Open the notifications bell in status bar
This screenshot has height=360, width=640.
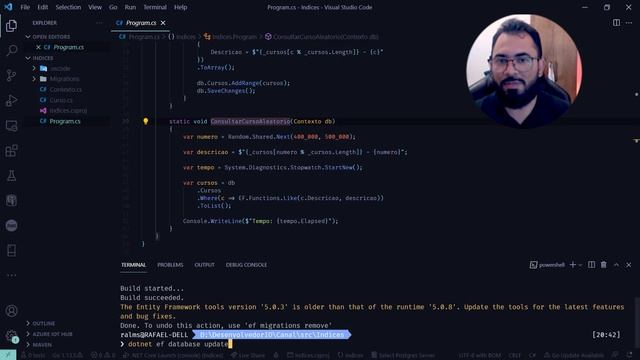point(628,356)
